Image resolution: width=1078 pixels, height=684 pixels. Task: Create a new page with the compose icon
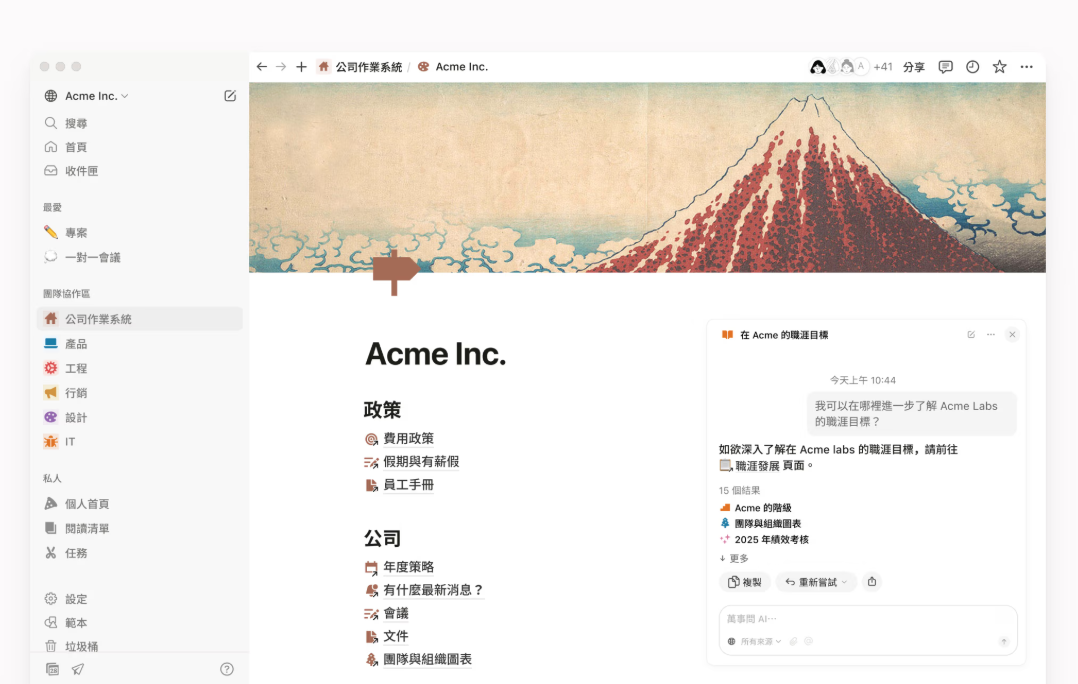pos(229,96)
